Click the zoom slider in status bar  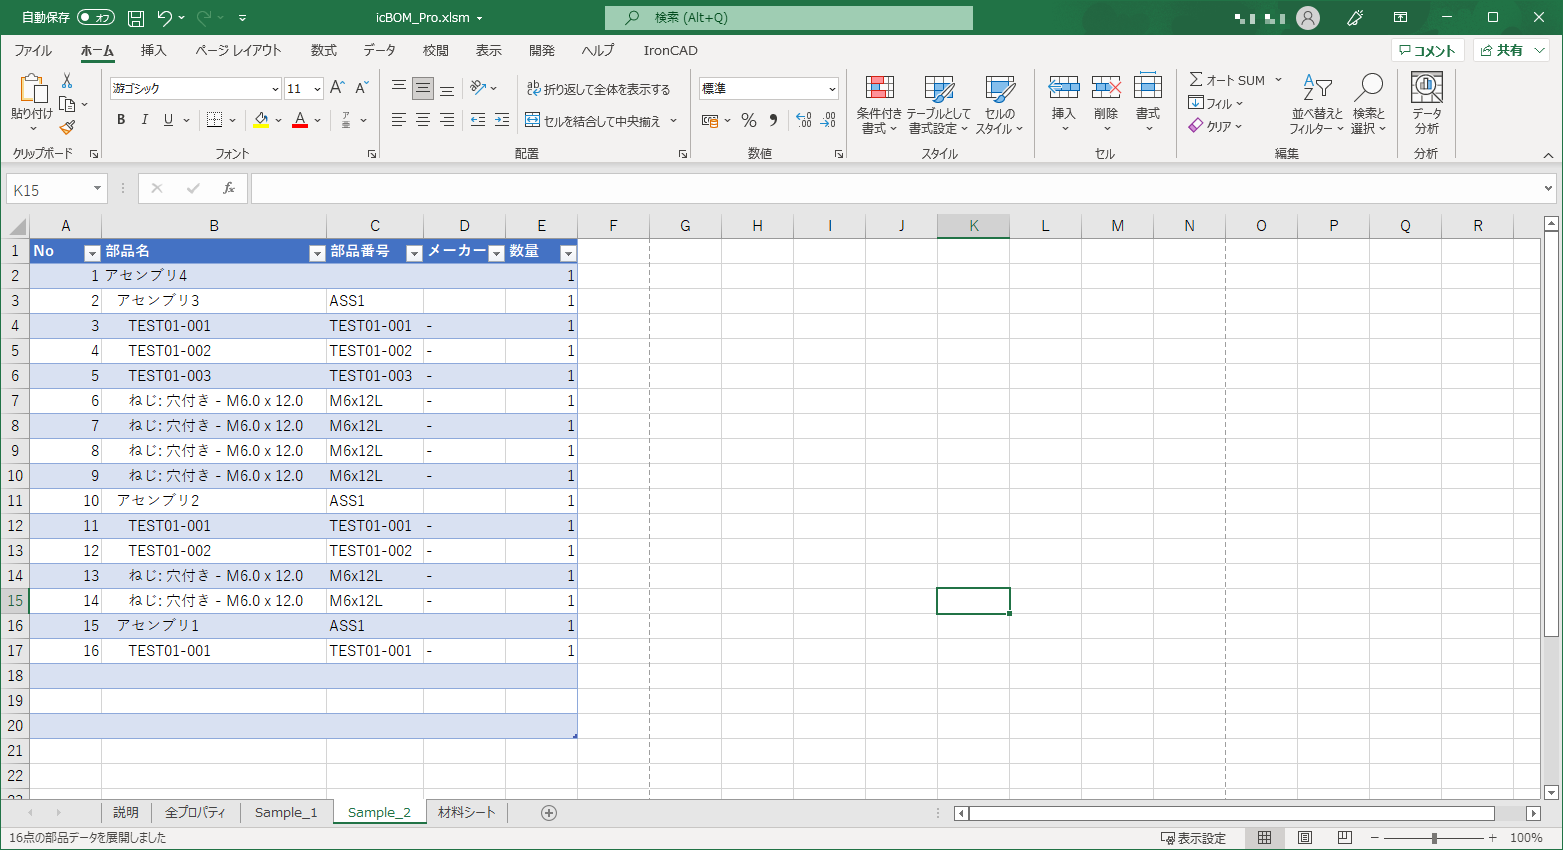click(x=1434, y=838)
